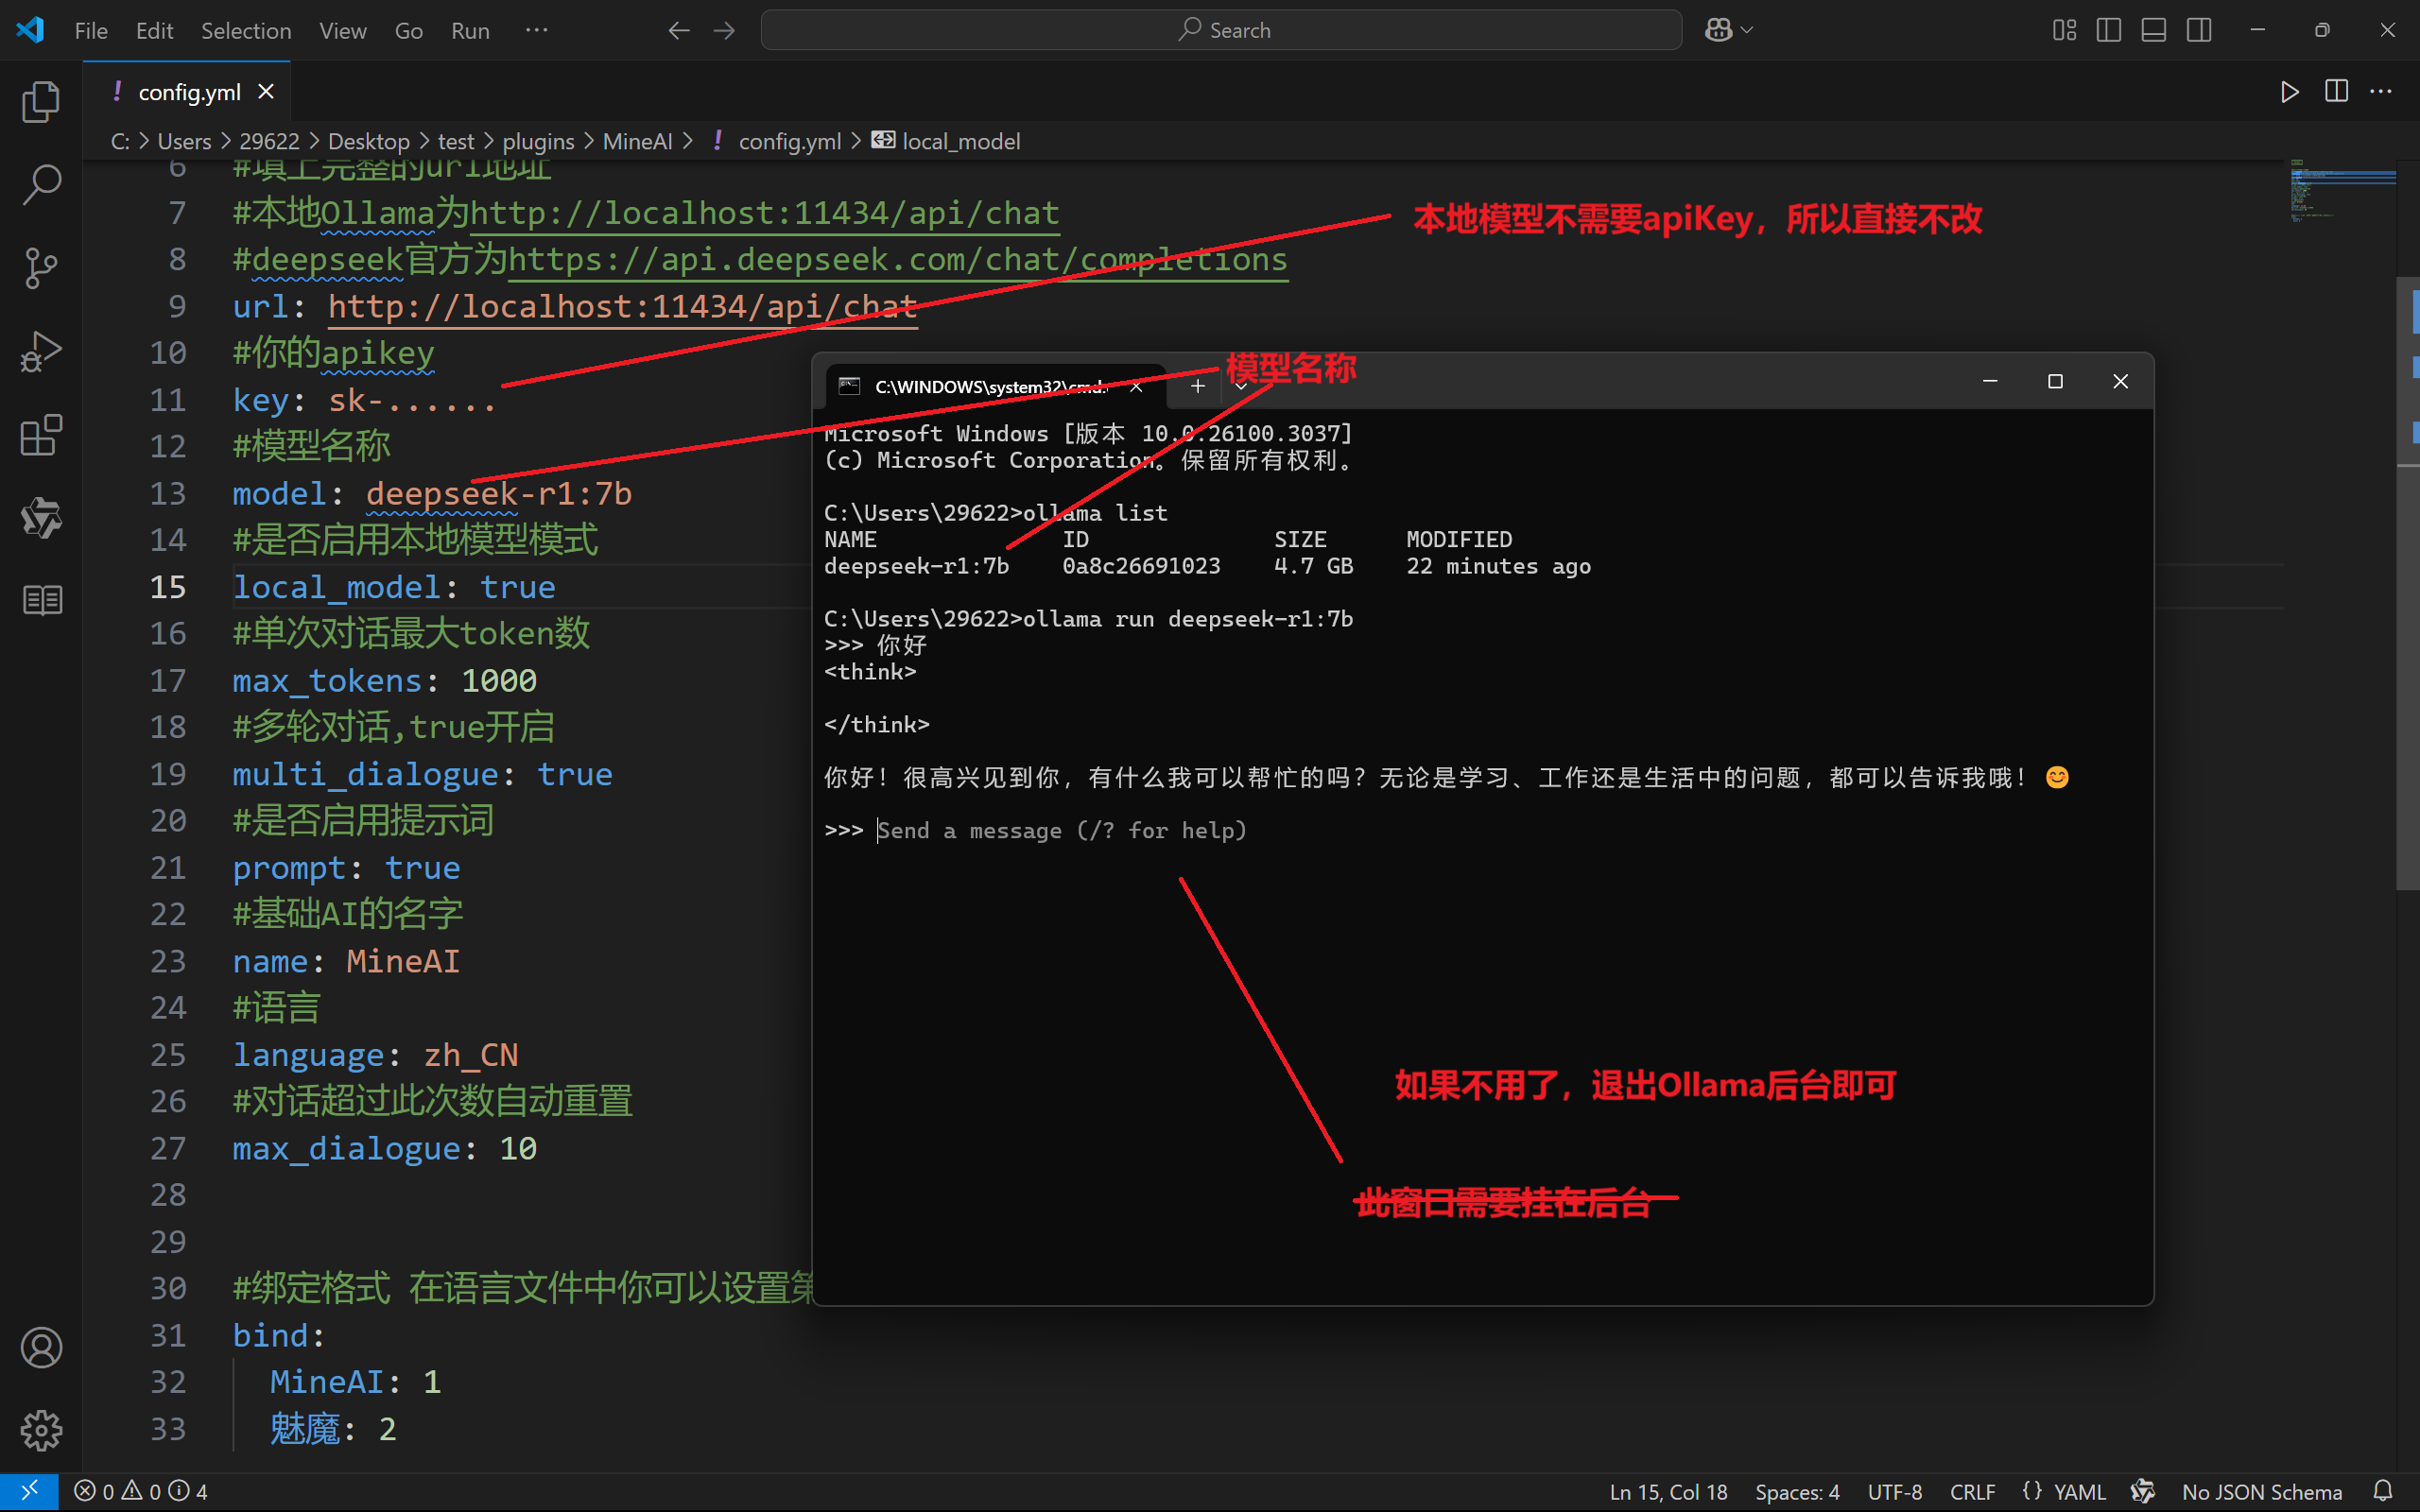
Task: Open terminal profile dropdown arrow
Action: point(1241,386)
